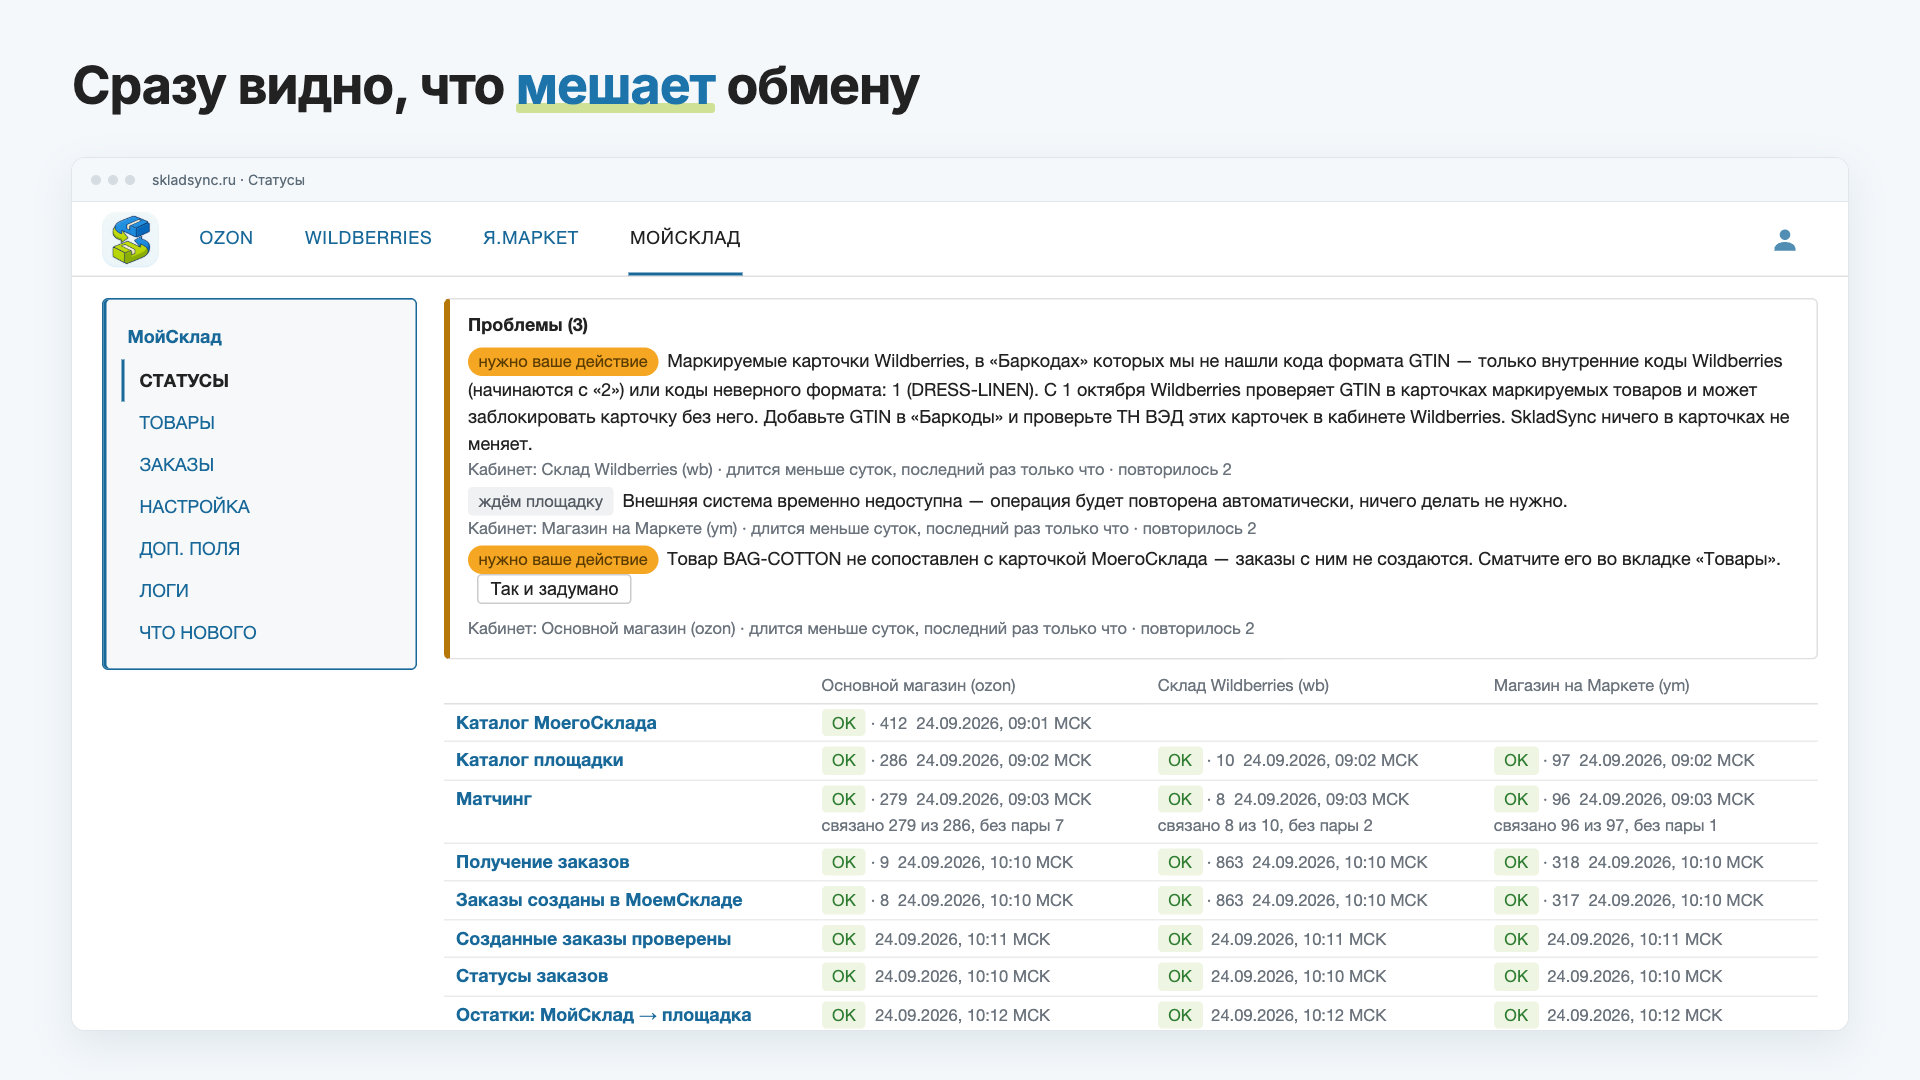Image resolution: width=1920 pixels, height=1080 pixels.
Task: Open СТАТУСЫ in the sidebar
Action: pyautogui.click(x=184, y=381)
